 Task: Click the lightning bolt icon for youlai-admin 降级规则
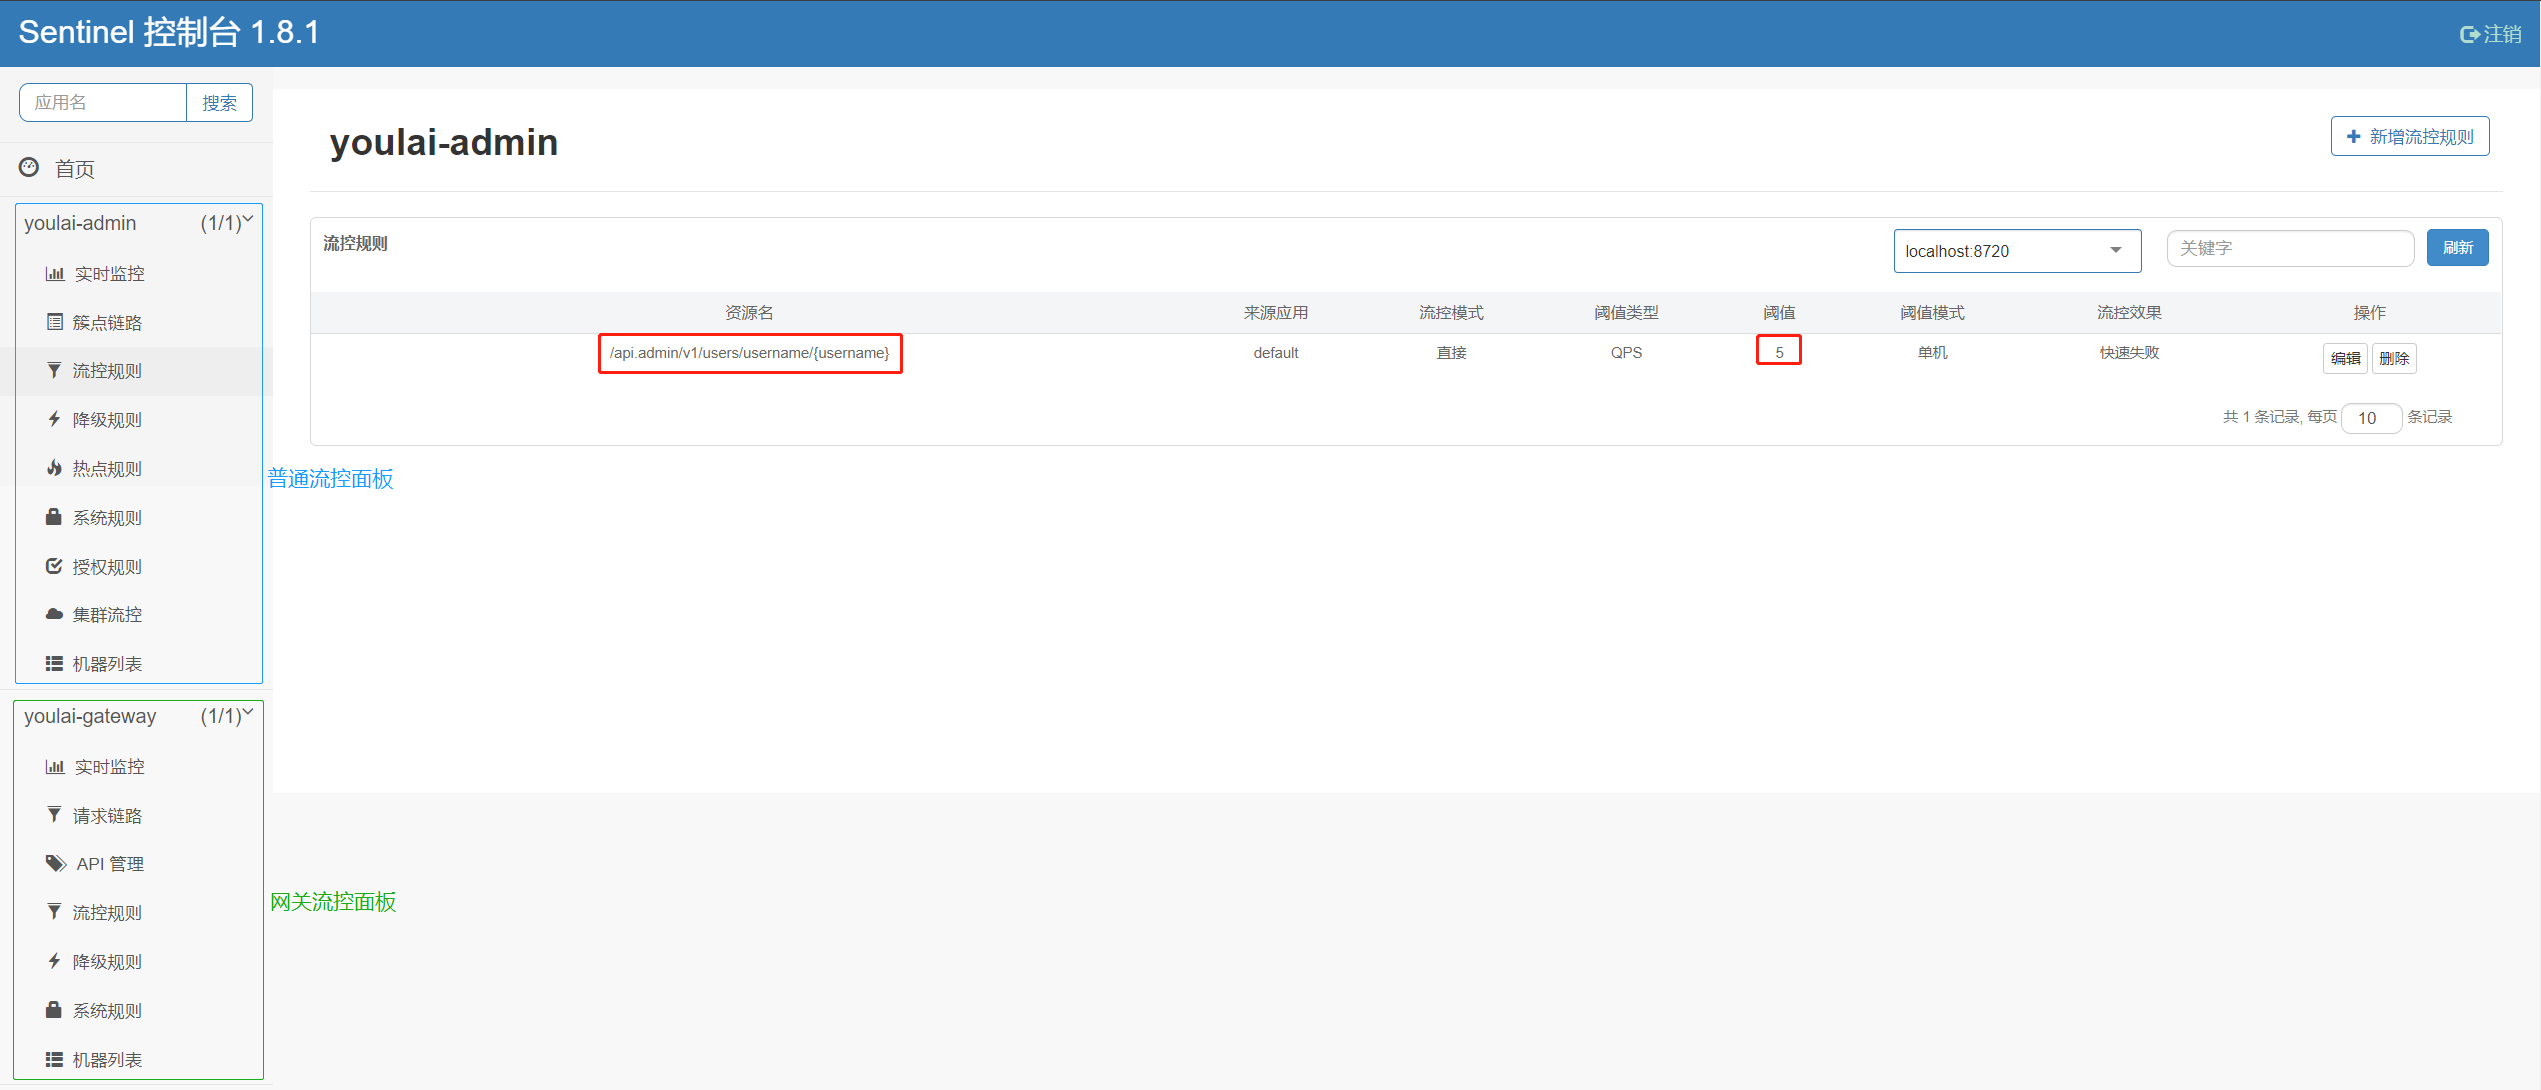click(x=55, y=419)
